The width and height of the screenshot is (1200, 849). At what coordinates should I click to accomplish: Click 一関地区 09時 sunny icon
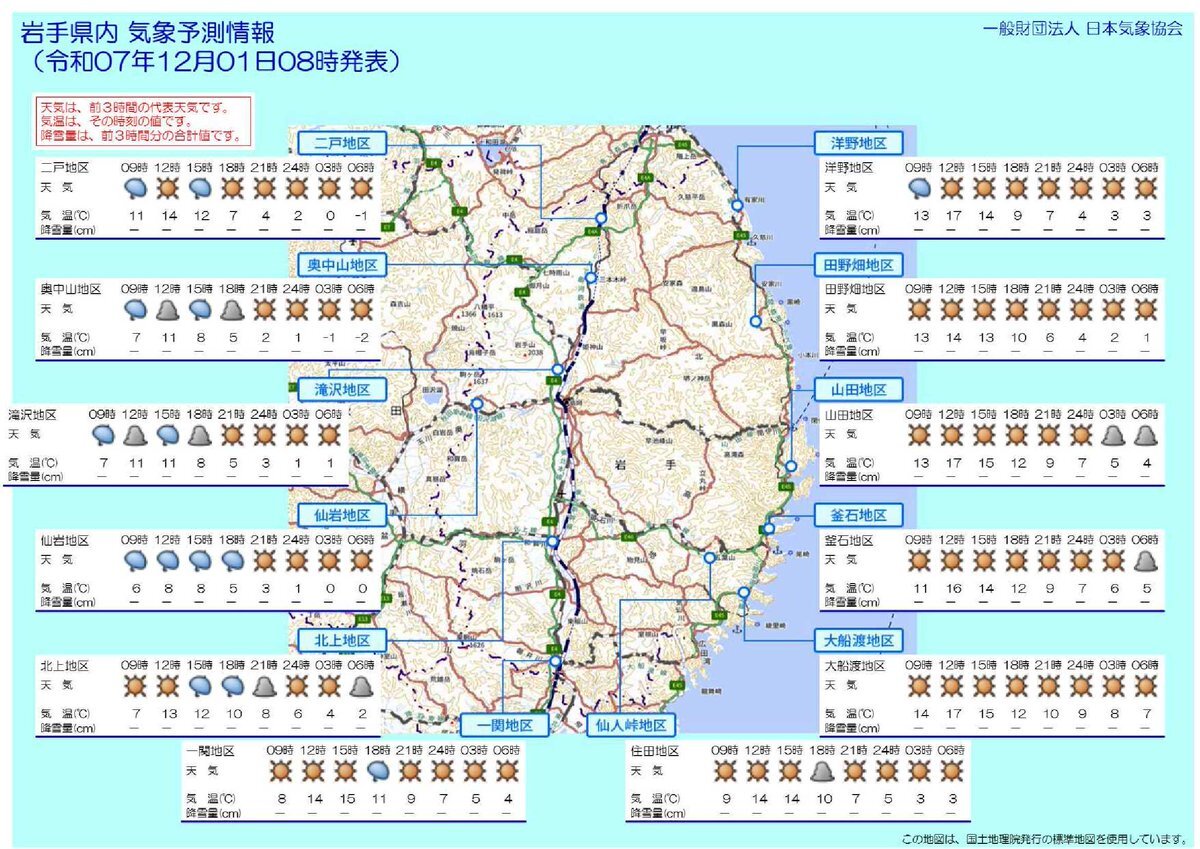click(x=282, y=770)
